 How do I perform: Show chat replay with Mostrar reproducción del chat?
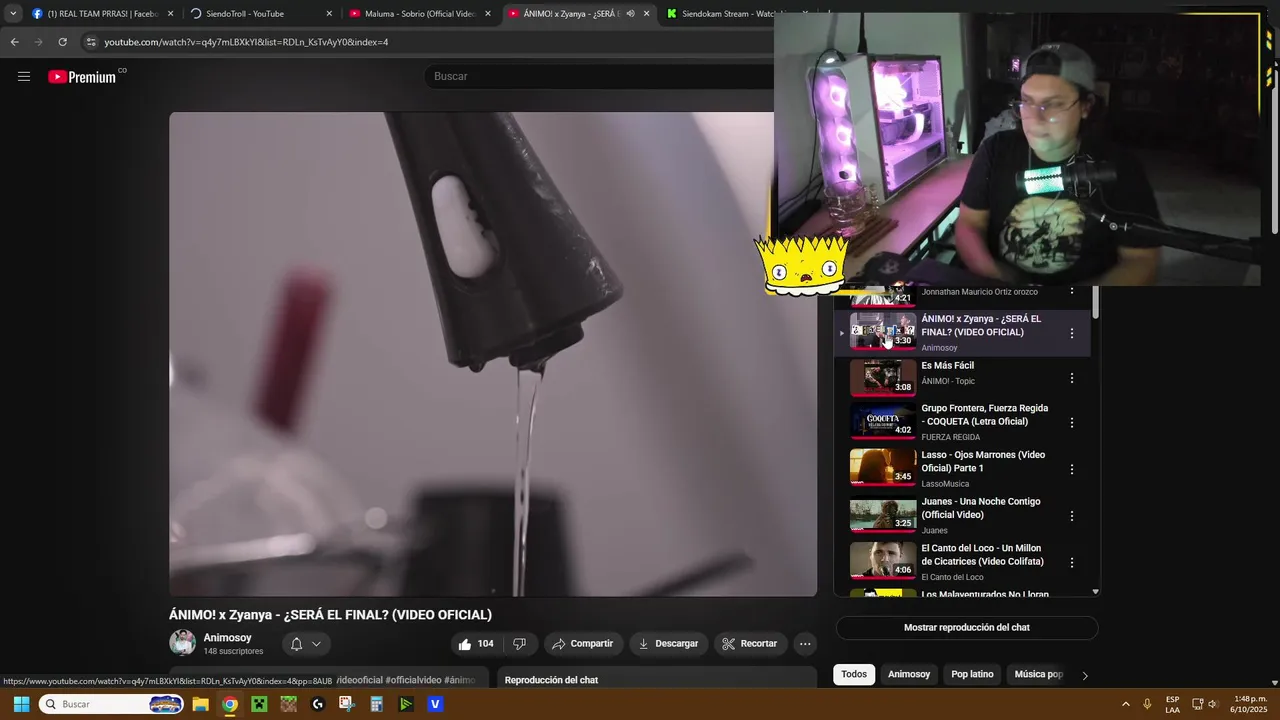[x=967, y=628]
